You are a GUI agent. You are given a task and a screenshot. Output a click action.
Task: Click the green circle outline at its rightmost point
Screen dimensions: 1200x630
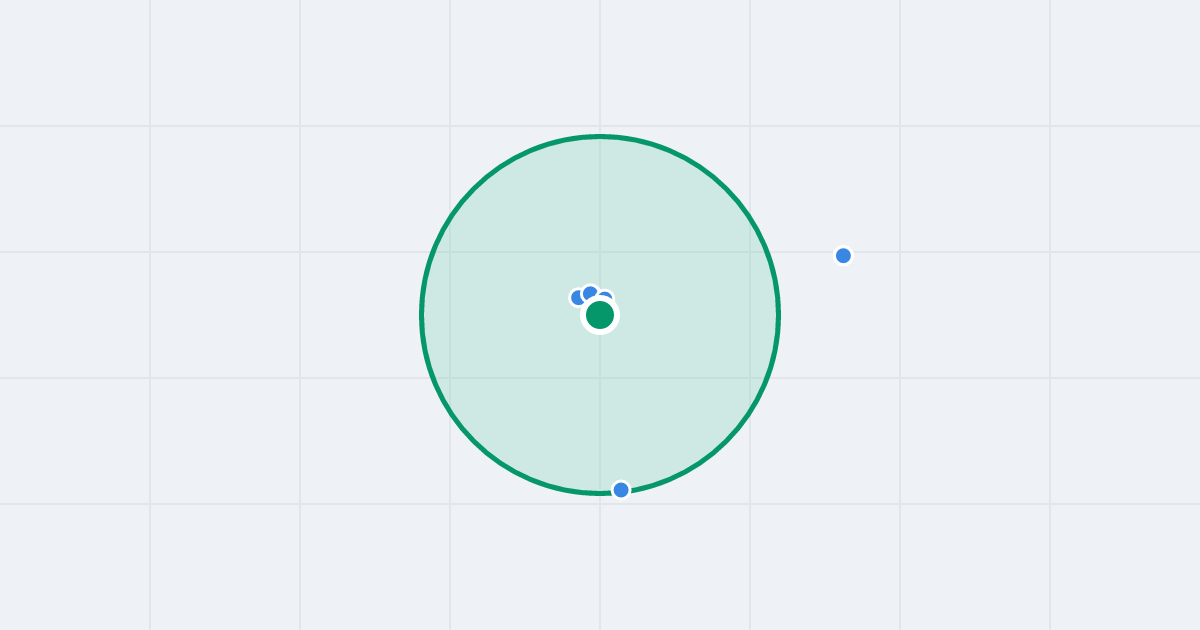pos(778,315)
